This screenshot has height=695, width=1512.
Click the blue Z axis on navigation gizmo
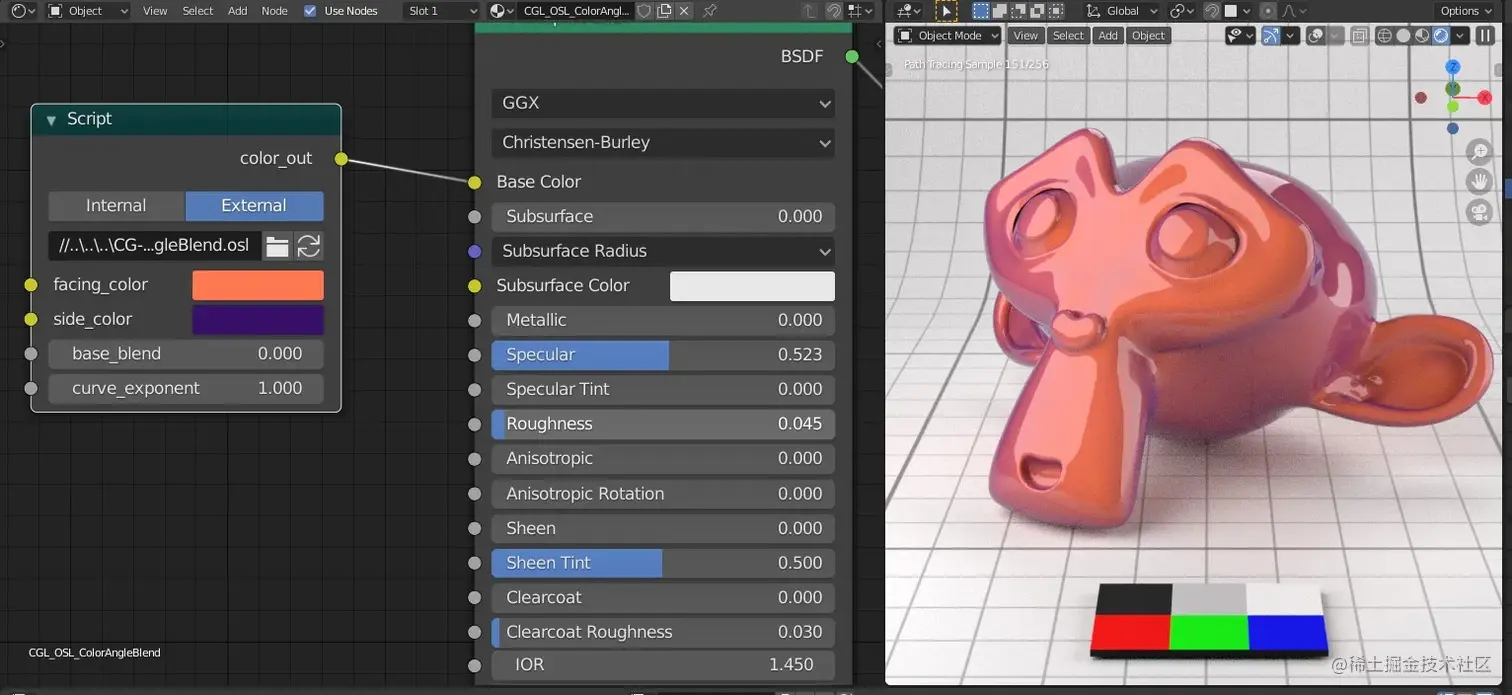[x=1453, y=67]
